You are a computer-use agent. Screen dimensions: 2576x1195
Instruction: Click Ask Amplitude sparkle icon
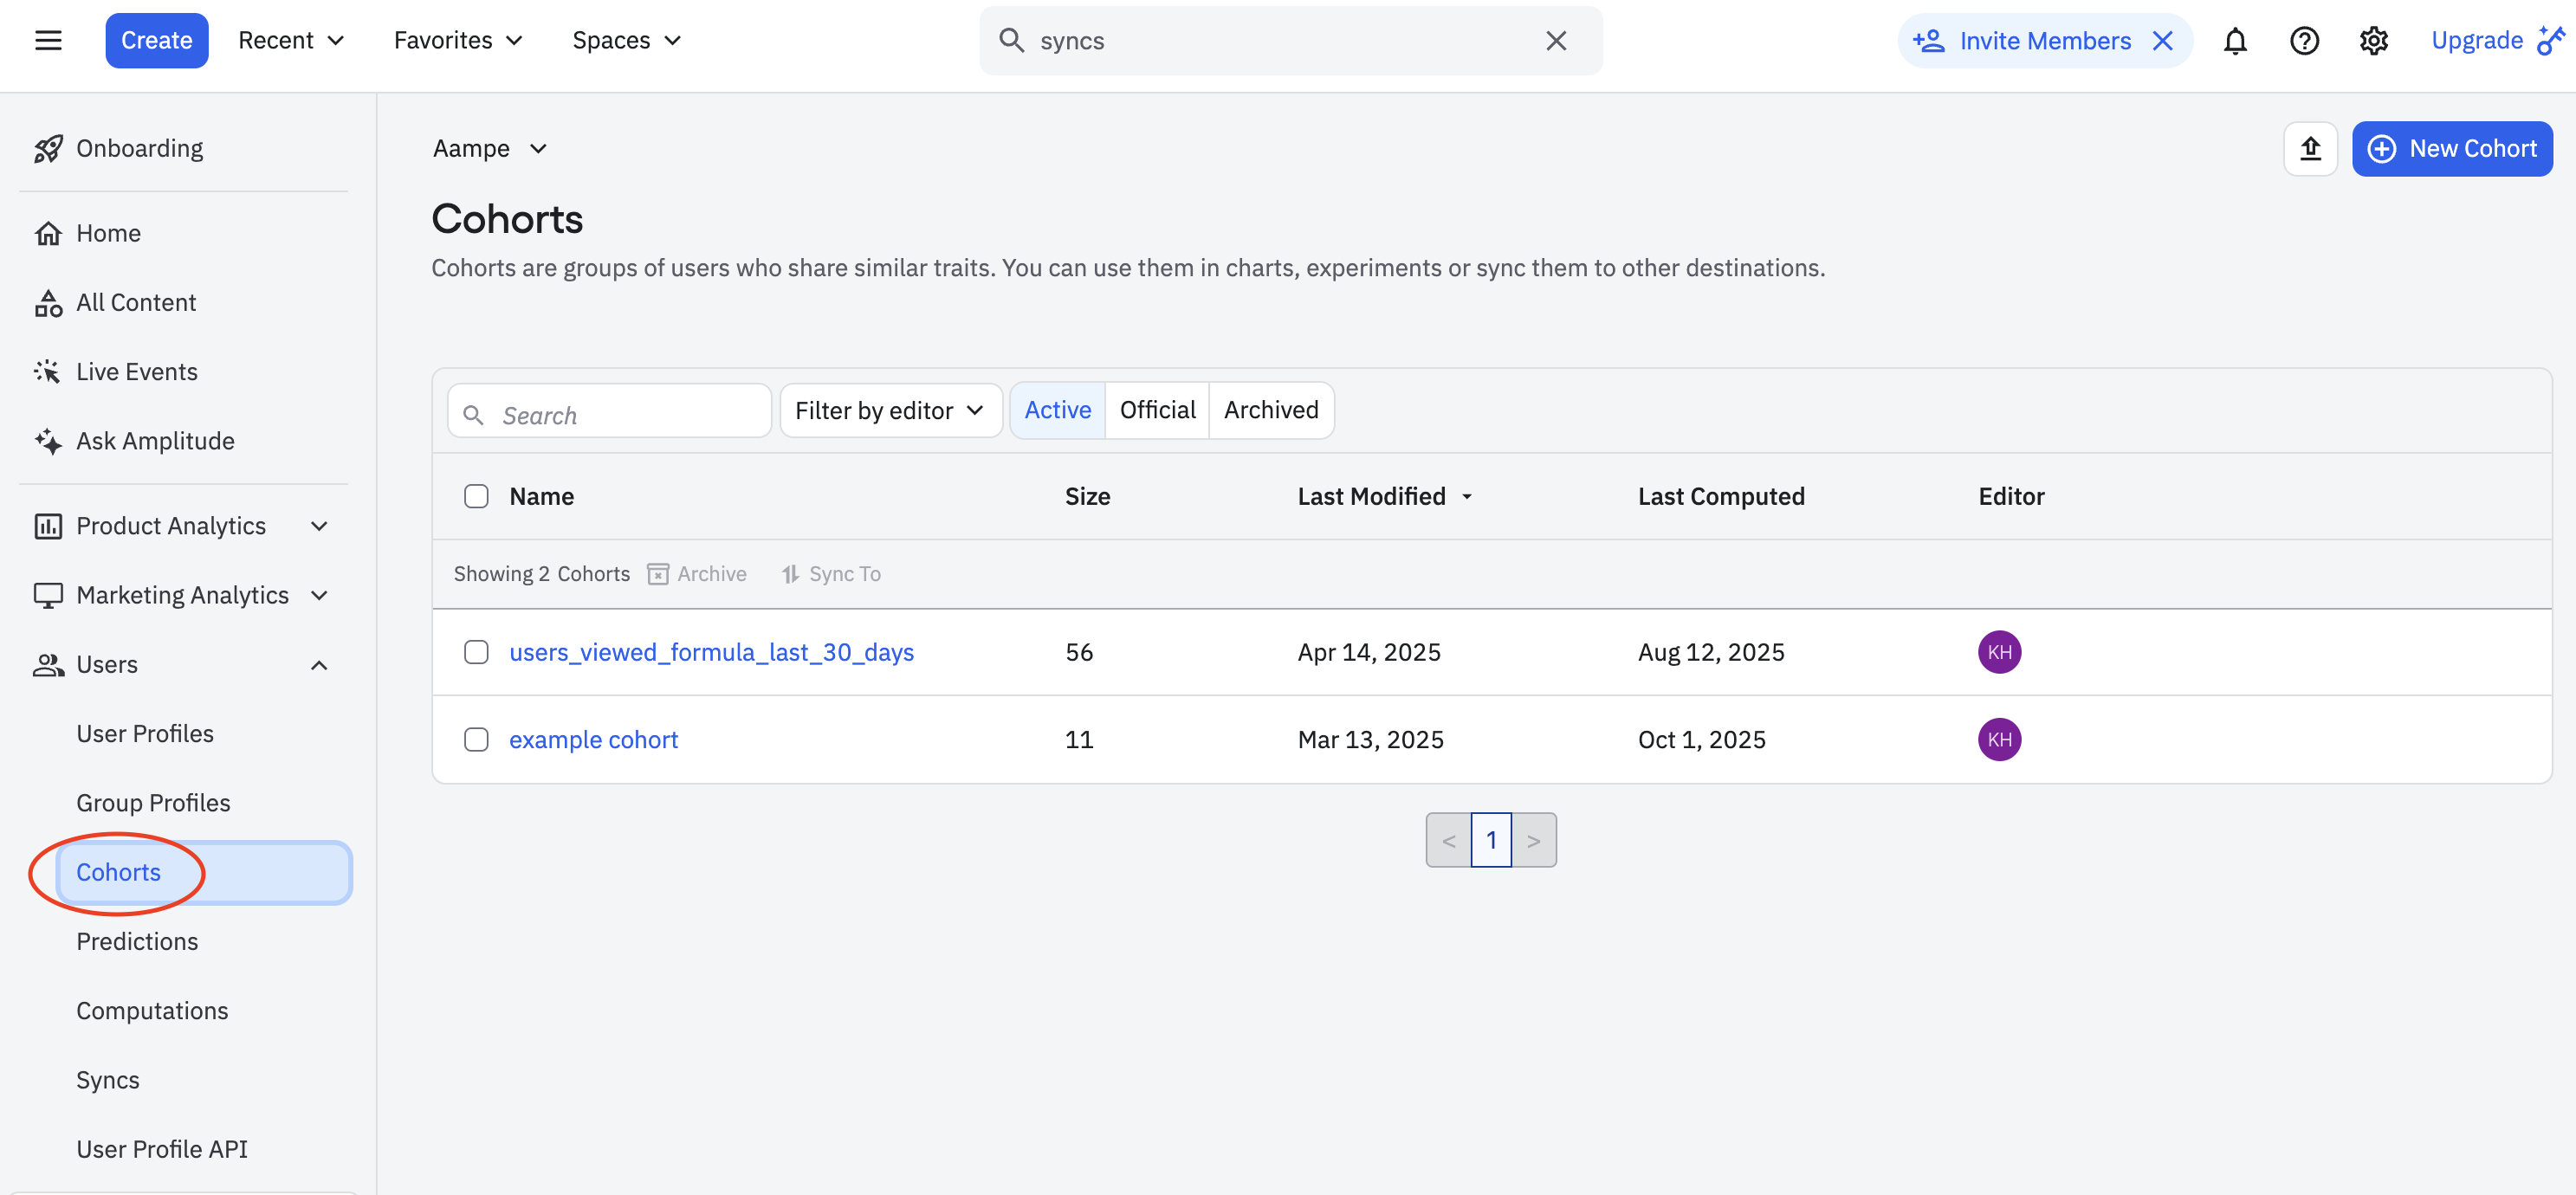tap(48, 441)
